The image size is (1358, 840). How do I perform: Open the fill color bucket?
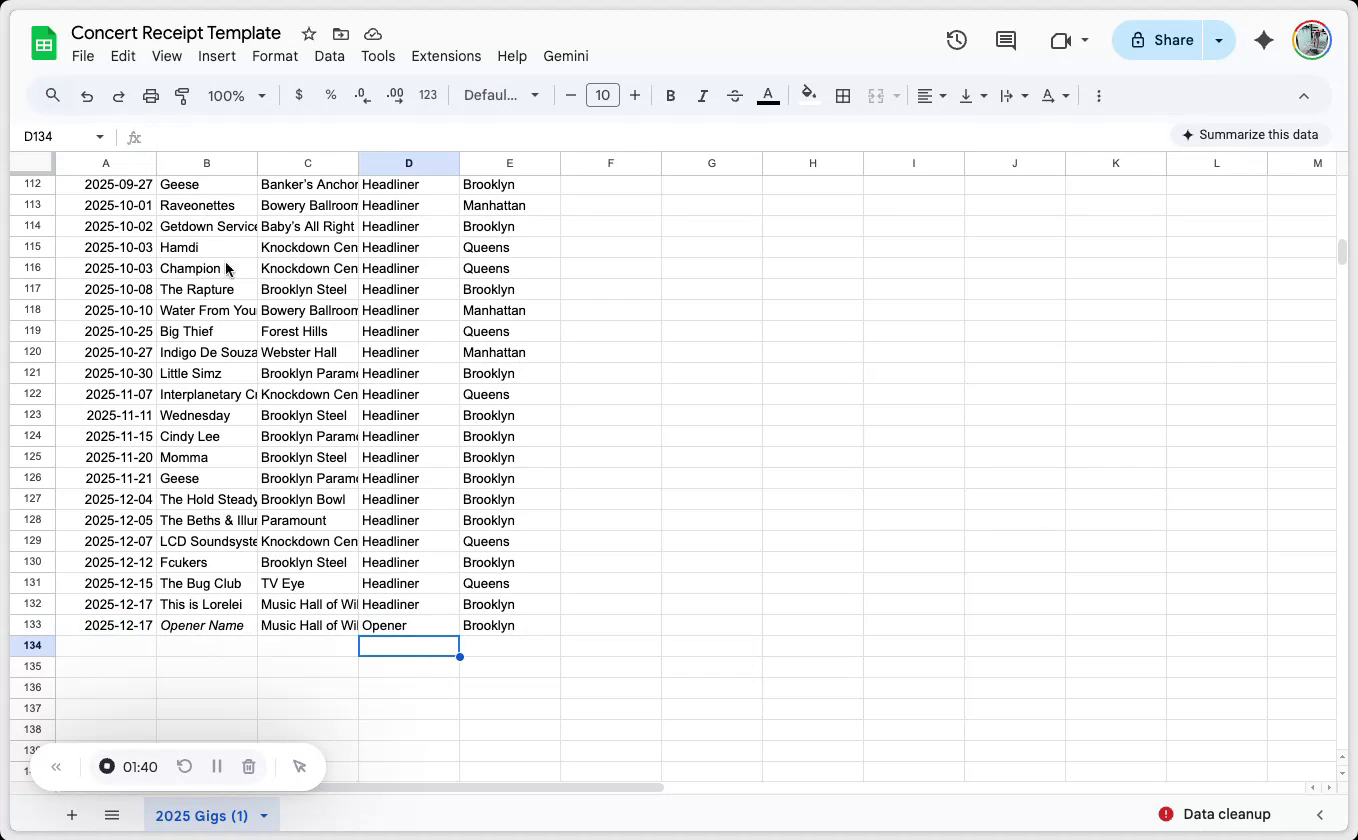(809, 95)
